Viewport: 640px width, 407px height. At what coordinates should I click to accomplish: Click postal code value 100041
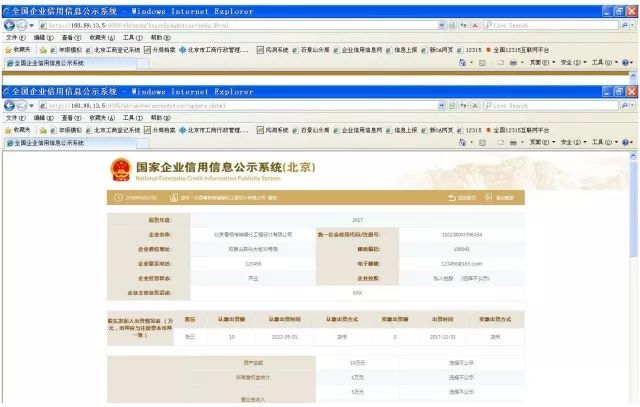pyautogui.click(x=461, y=249)
